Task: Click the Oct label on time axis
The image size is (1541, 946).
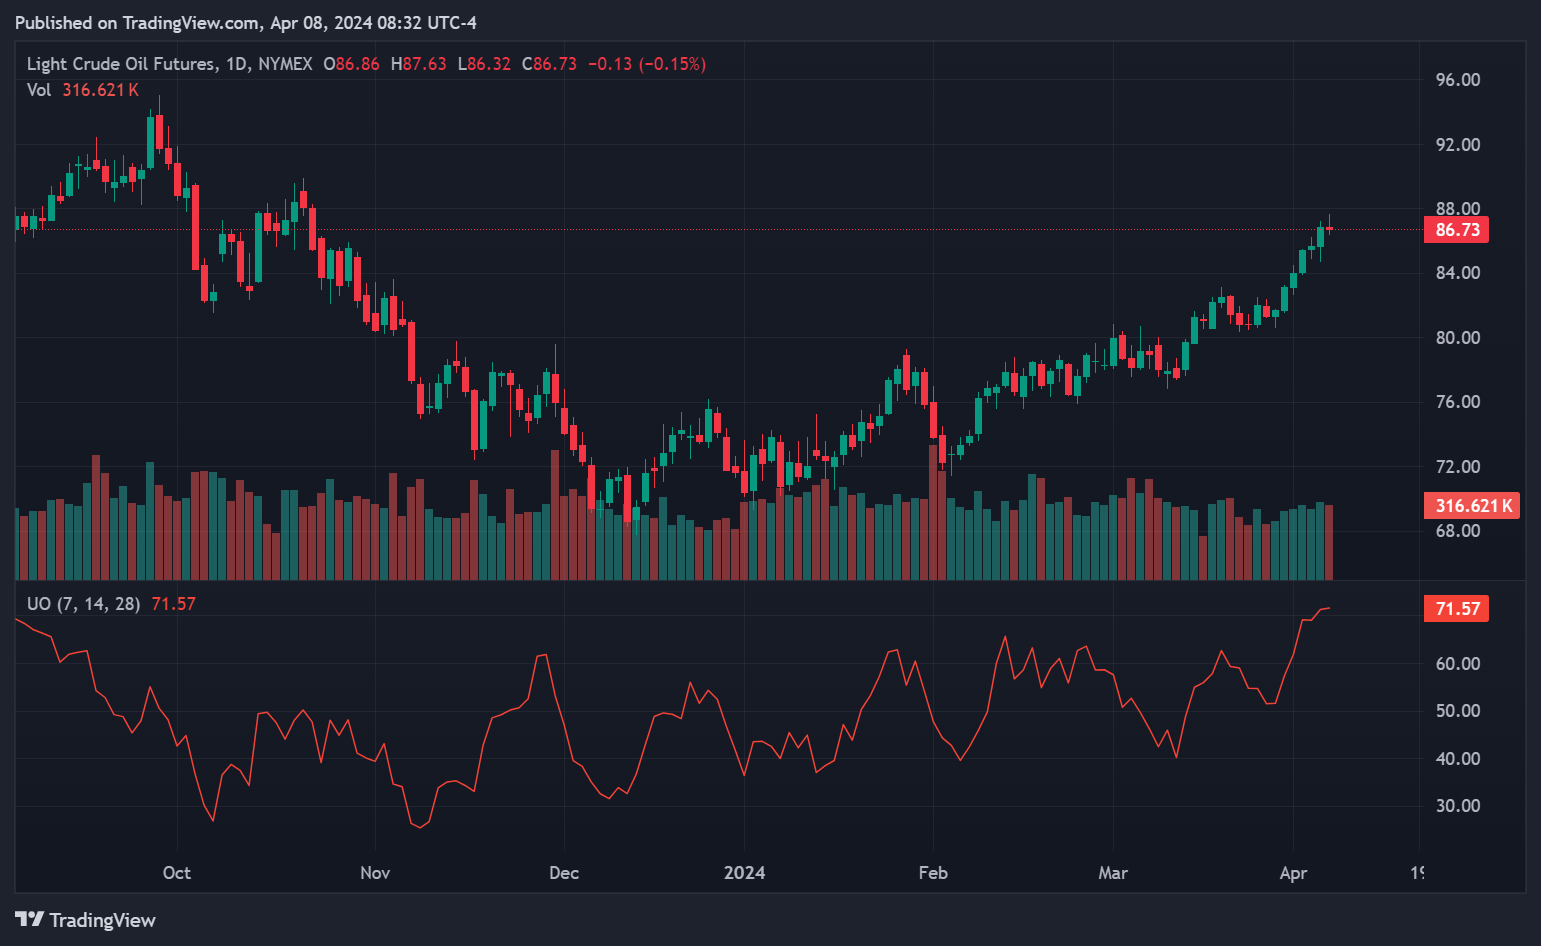Action: coord(177,873)
